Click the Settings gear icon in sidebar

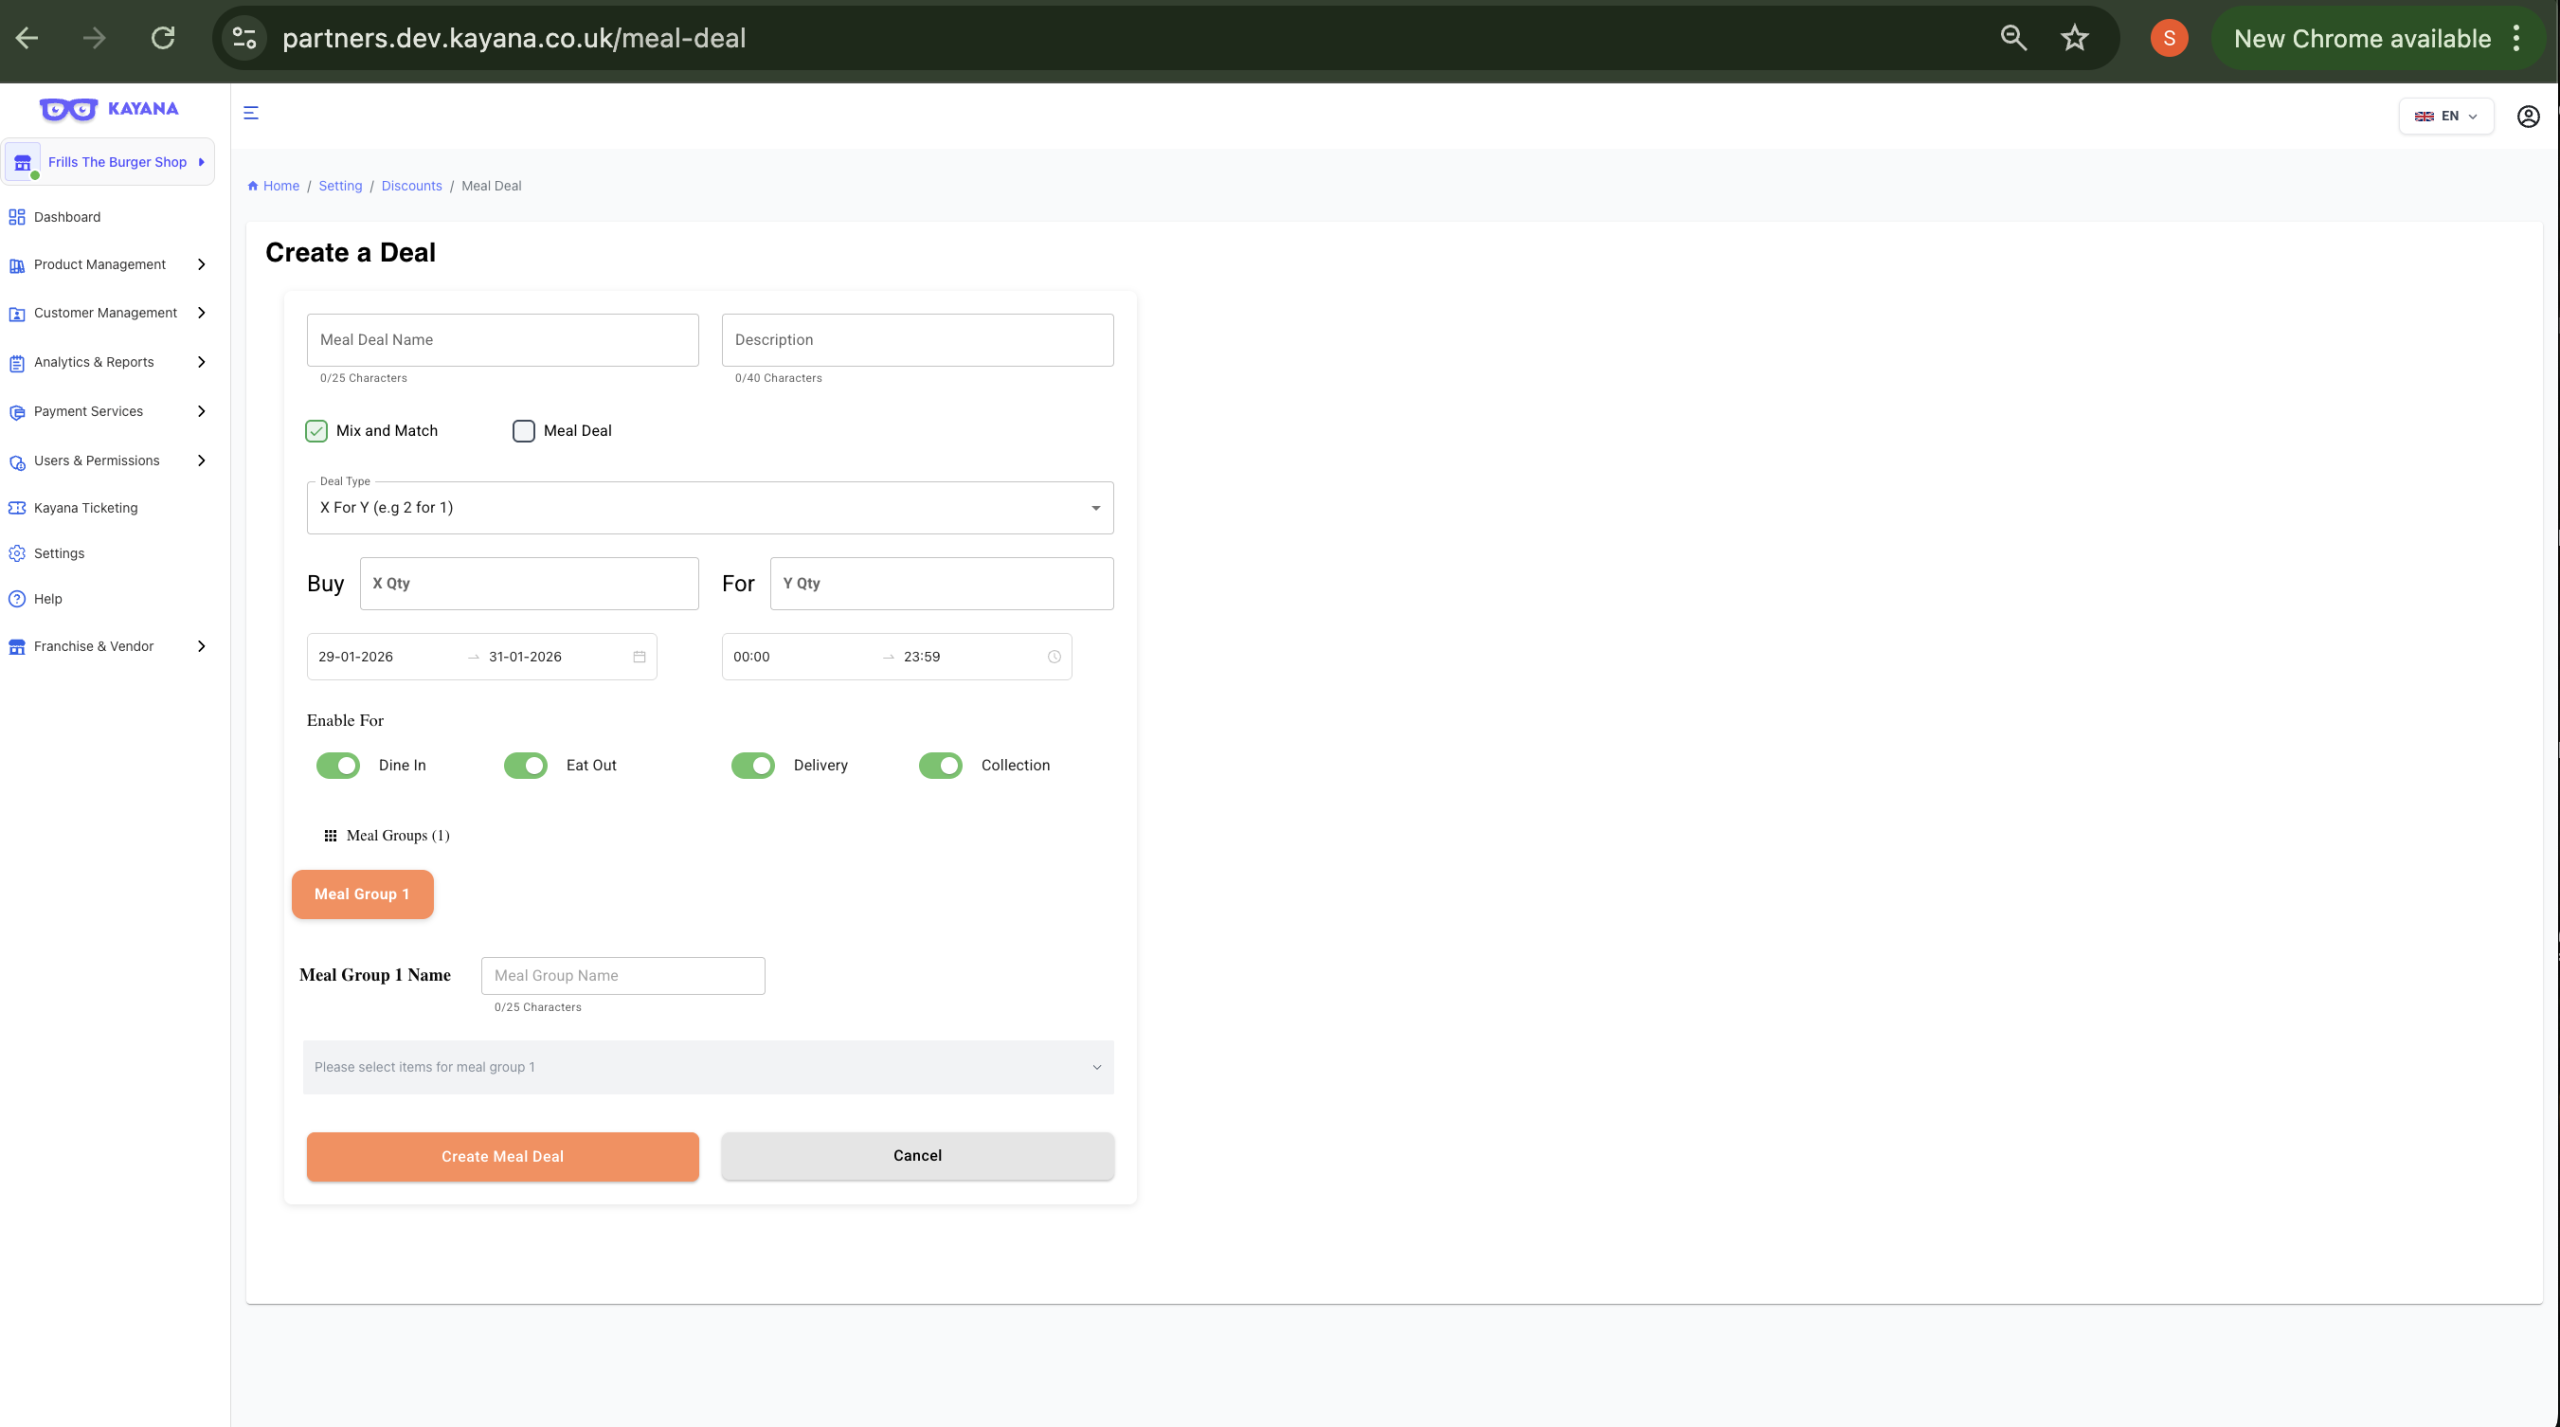[17, 553]
